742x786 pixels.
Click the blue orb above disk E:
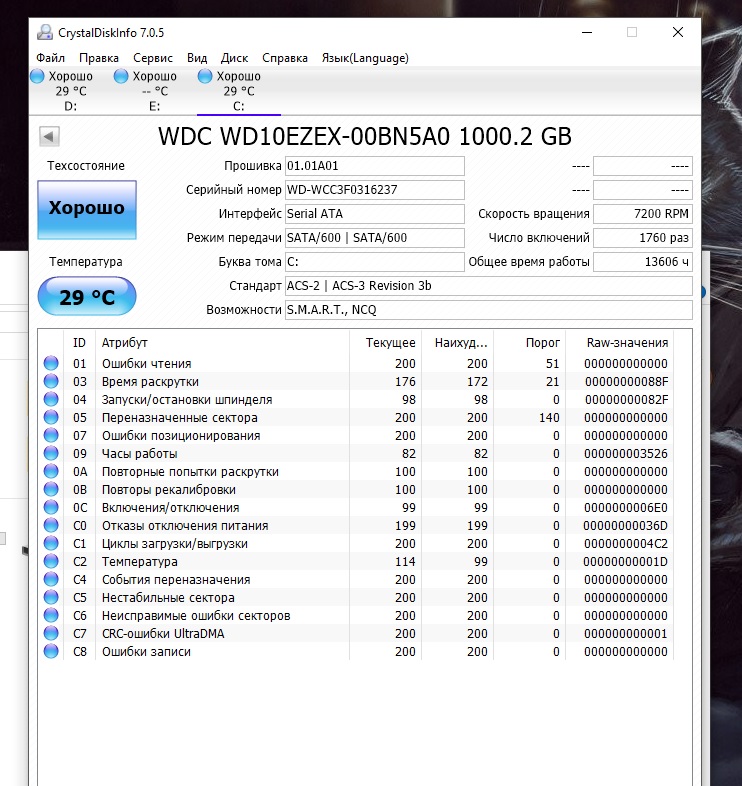(x=121, y=76)
